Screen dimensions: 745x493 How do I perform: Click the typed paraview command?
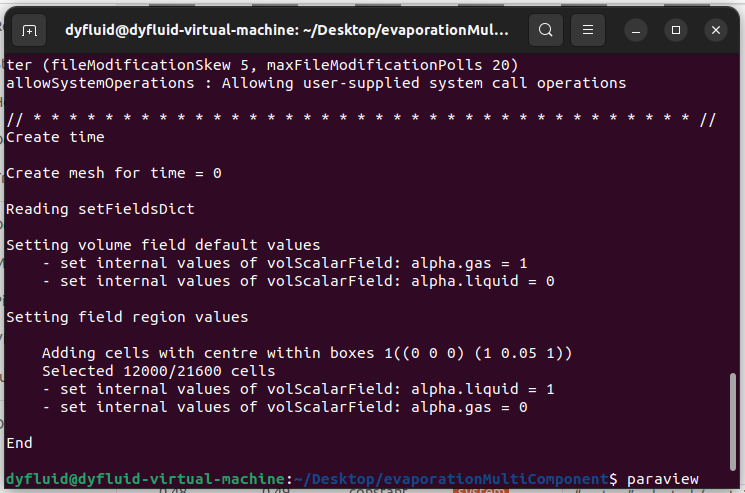click(663, 479)
